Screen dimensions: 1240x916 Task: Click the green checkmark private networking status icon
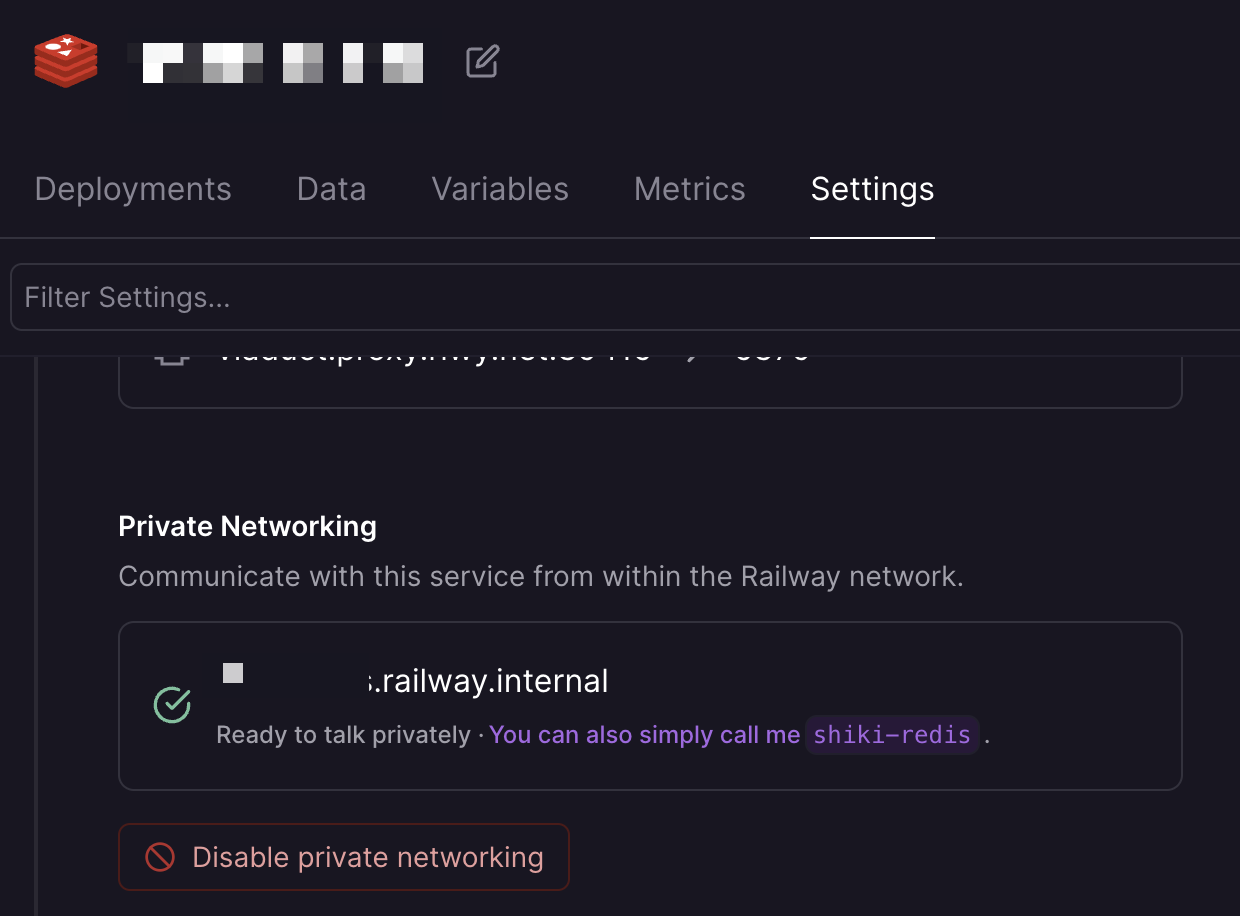point(172,705)
